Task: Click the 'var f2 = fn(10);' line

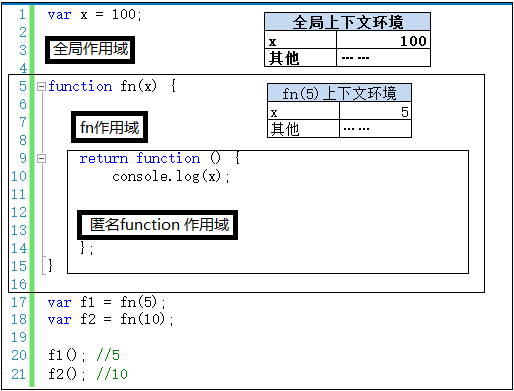Action: (x=111, y=319)
